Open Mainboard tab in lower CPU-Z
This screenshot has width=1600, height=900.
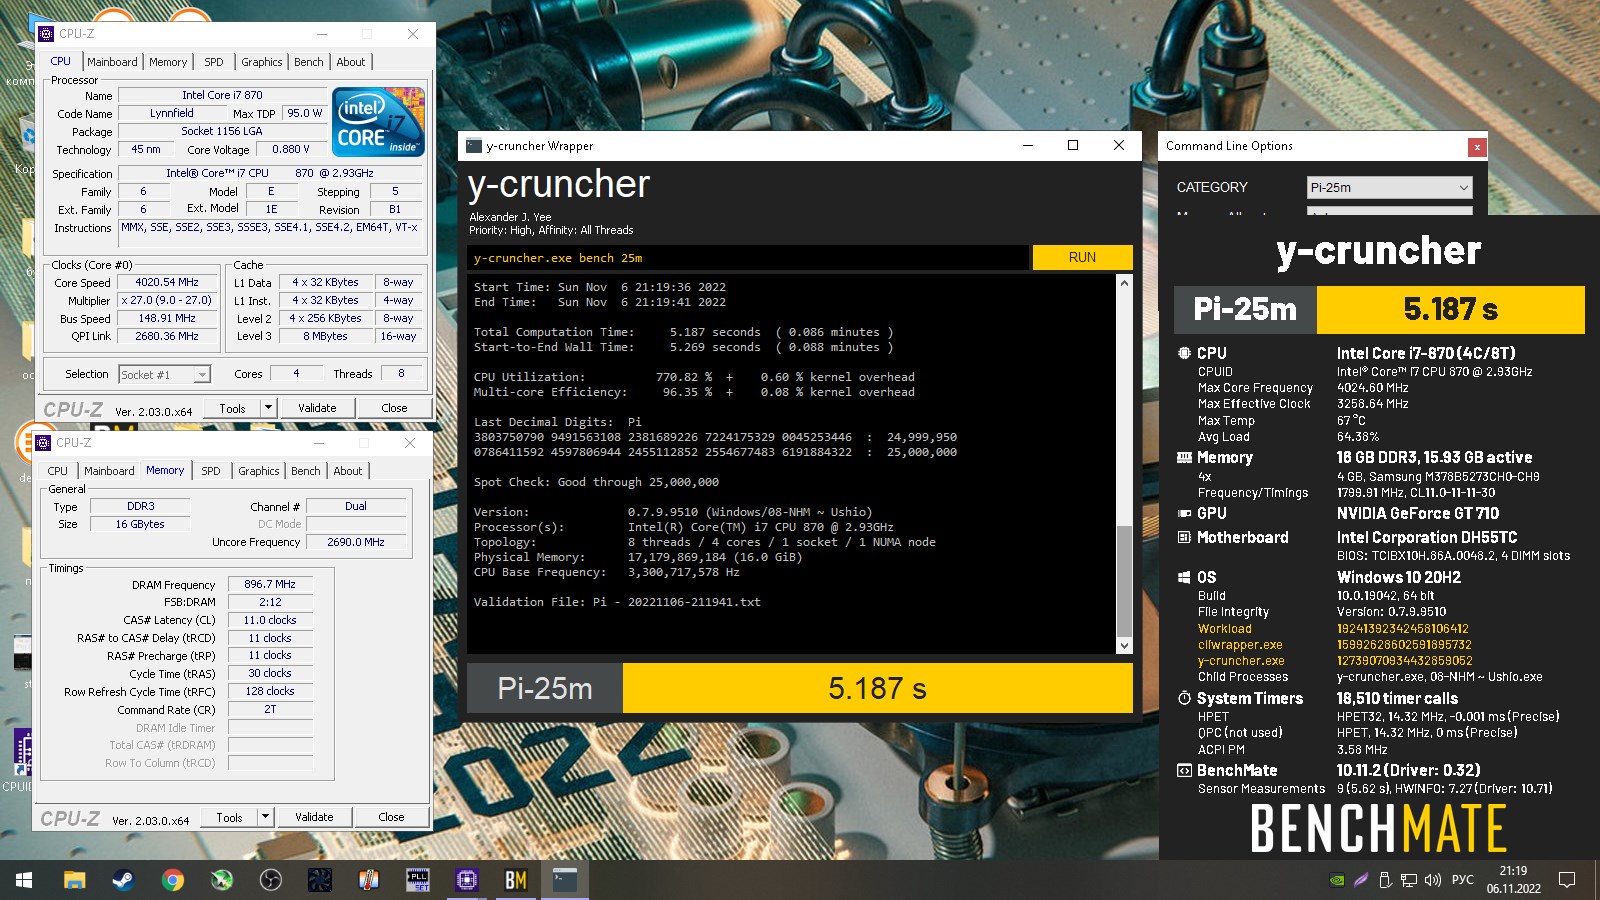[x=109, y=471]
